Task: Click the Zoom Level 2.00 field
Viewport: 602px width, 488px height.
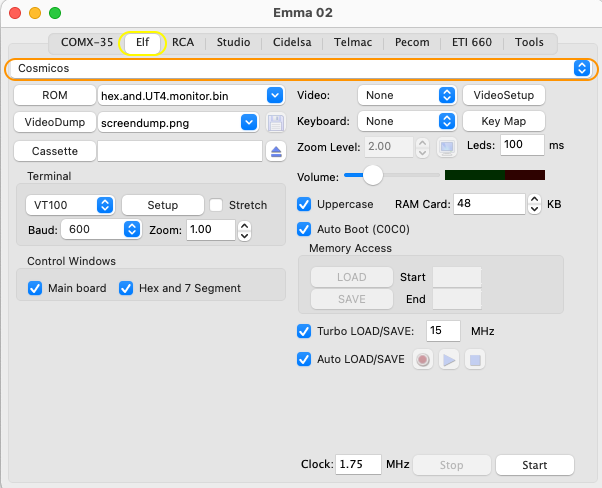Action: (389, 147)
